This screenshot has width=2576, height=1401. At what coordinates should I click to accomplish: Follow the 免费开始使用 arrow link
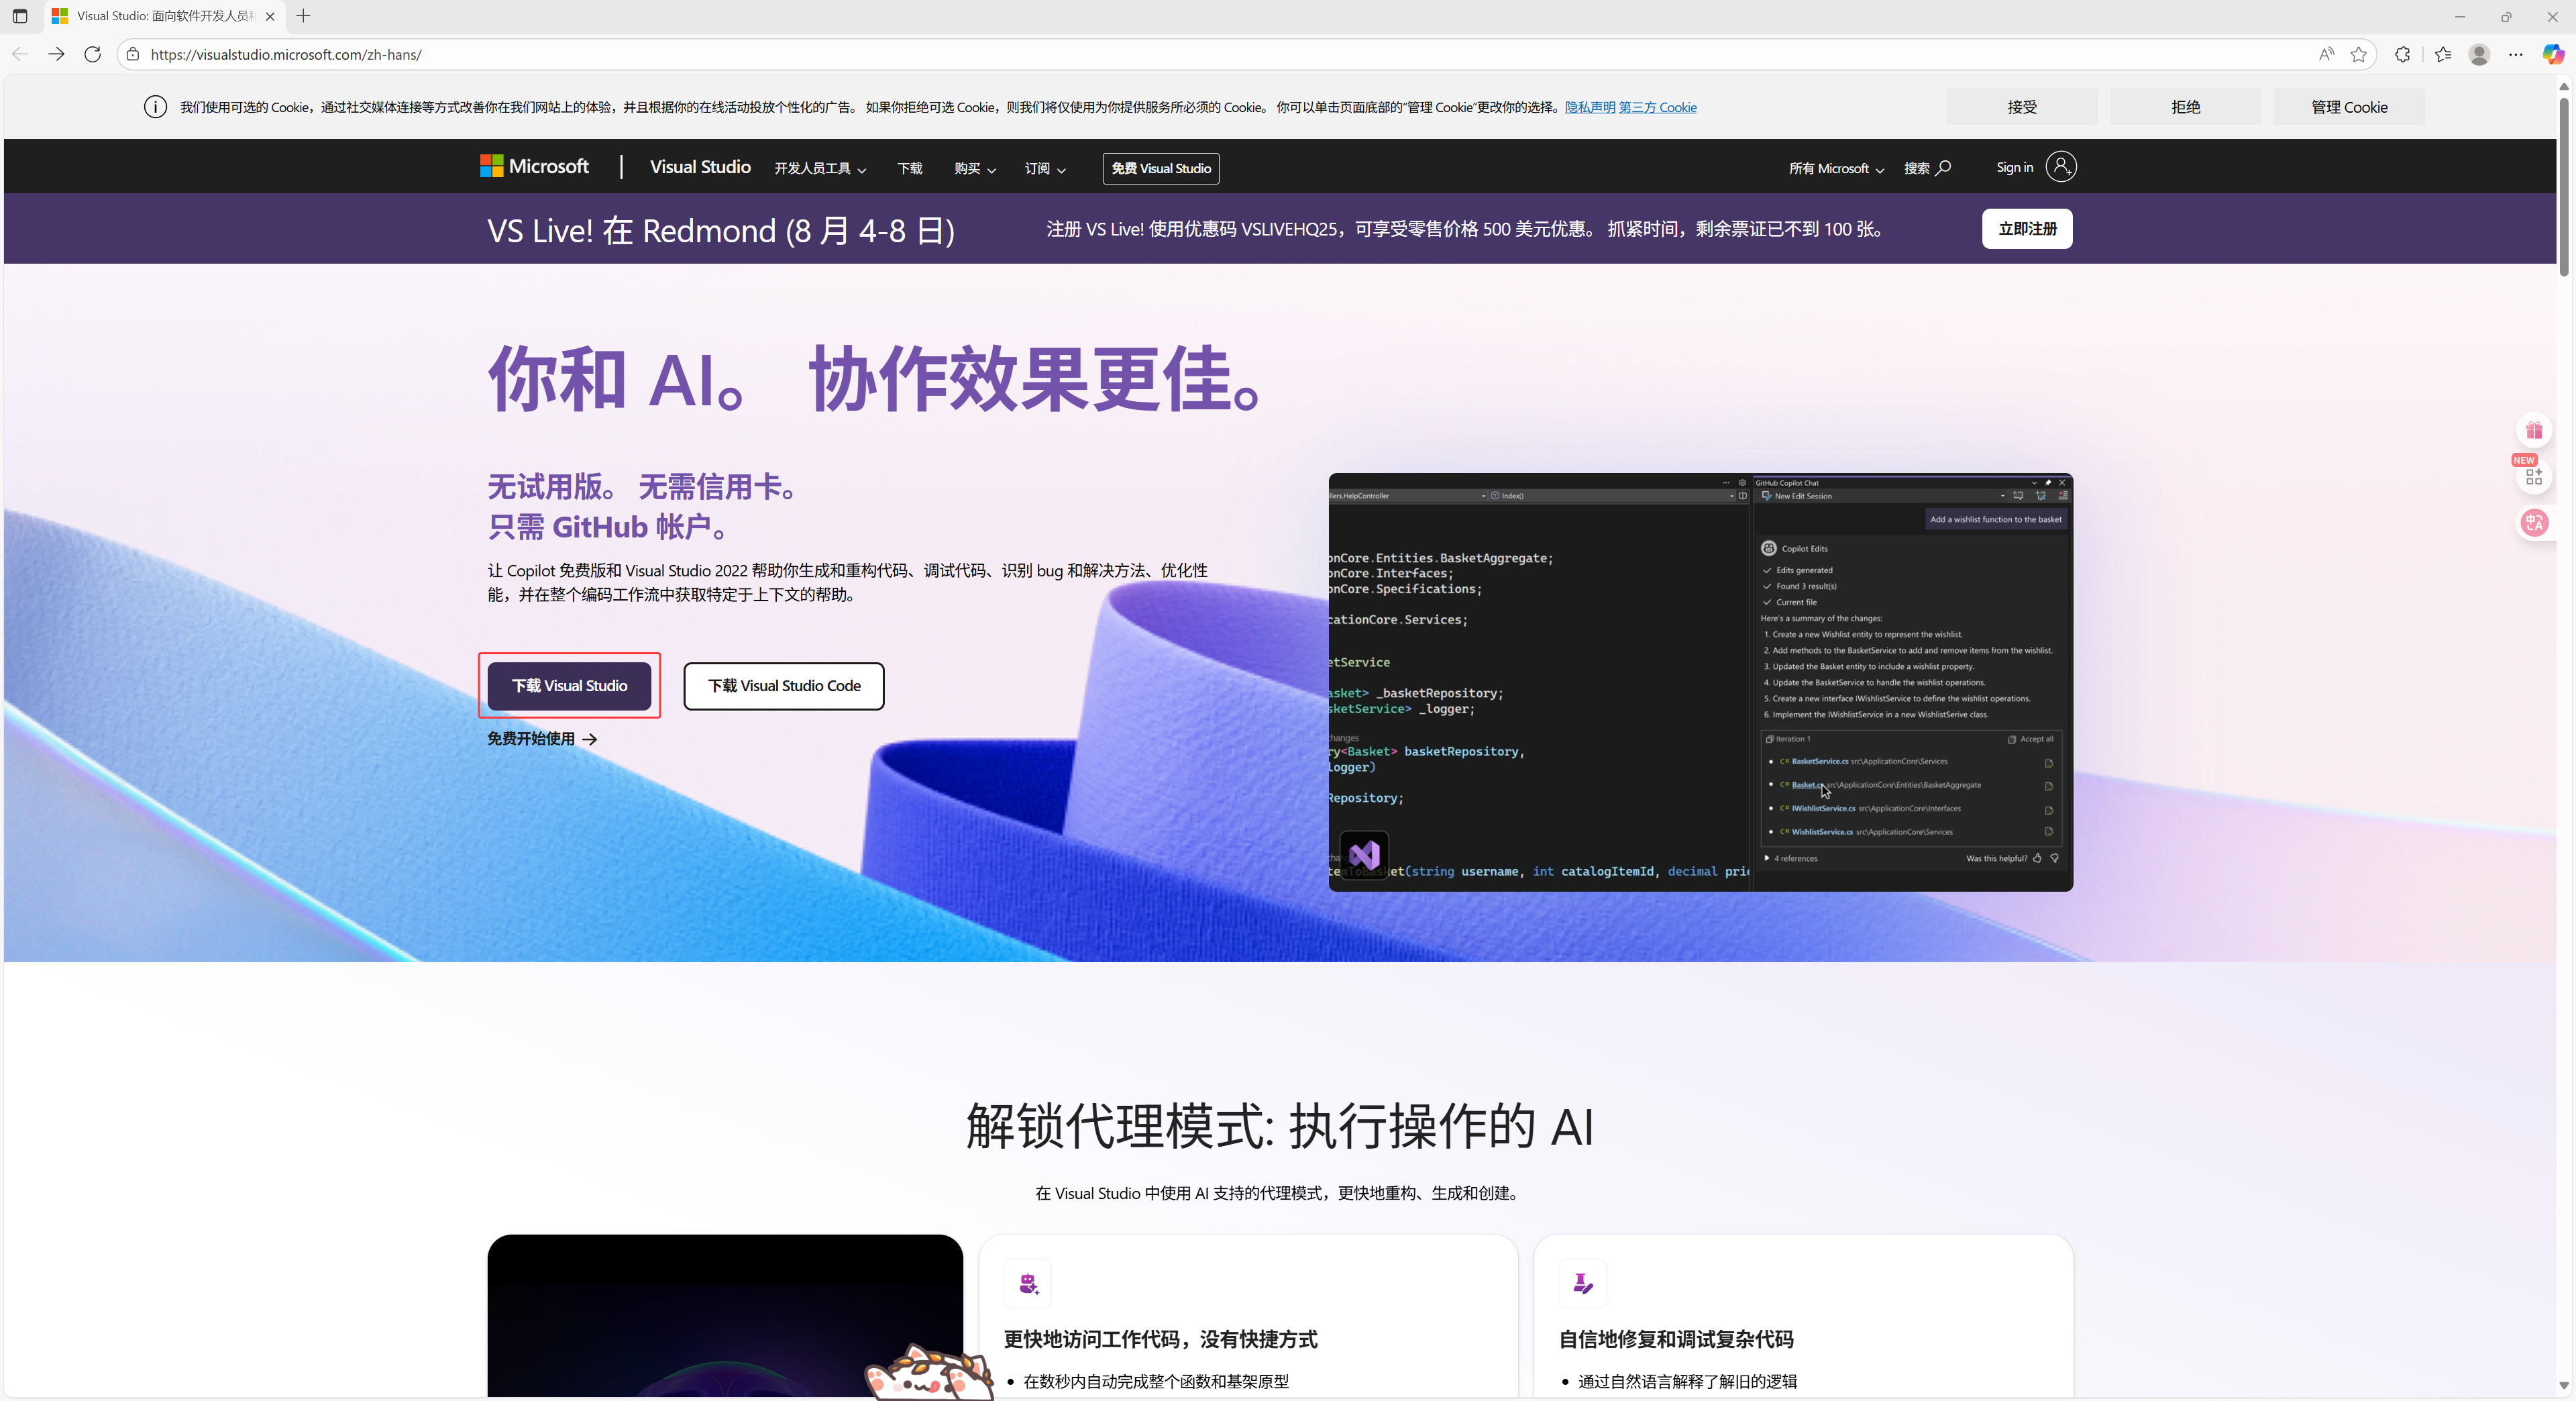coord(542,739)
